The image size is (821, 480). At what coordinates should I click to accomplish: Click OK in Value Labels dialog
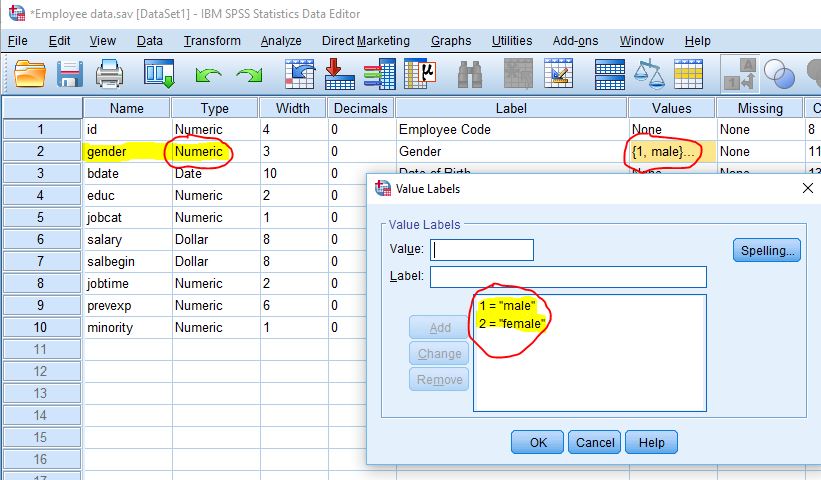[538, 442]
